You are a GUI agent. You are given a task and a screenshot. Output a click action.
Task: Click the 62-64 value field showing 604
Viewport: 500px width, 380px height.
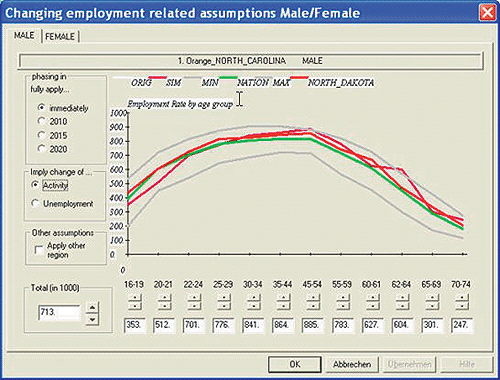[402, 325]
